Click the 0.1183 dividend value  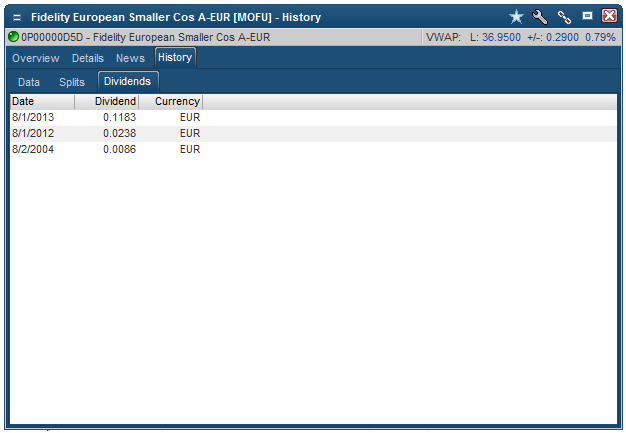pos(119,117)
